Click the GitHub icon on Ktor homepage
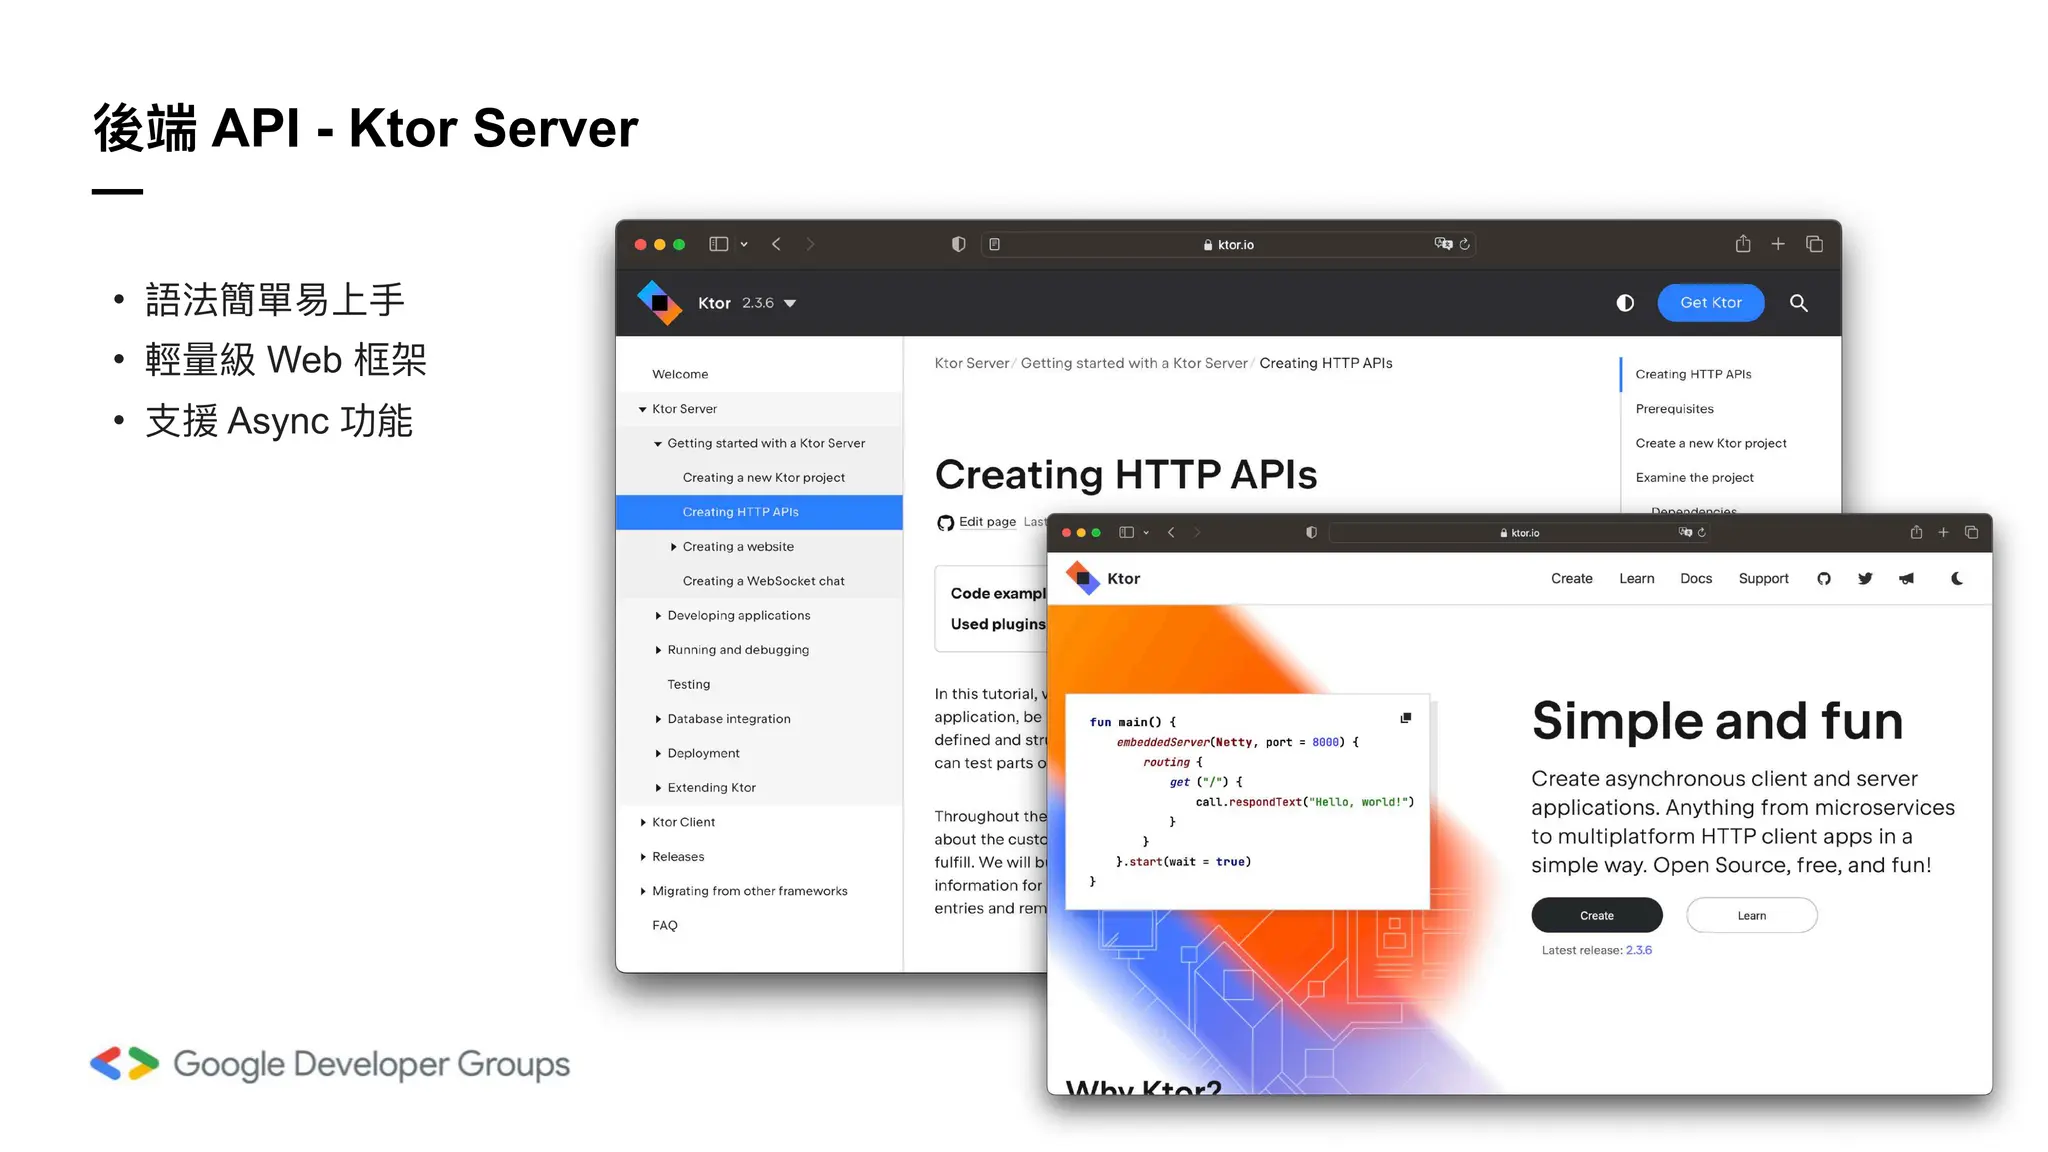Viewport: 2048px width, 1152px height. [1823, 579]
